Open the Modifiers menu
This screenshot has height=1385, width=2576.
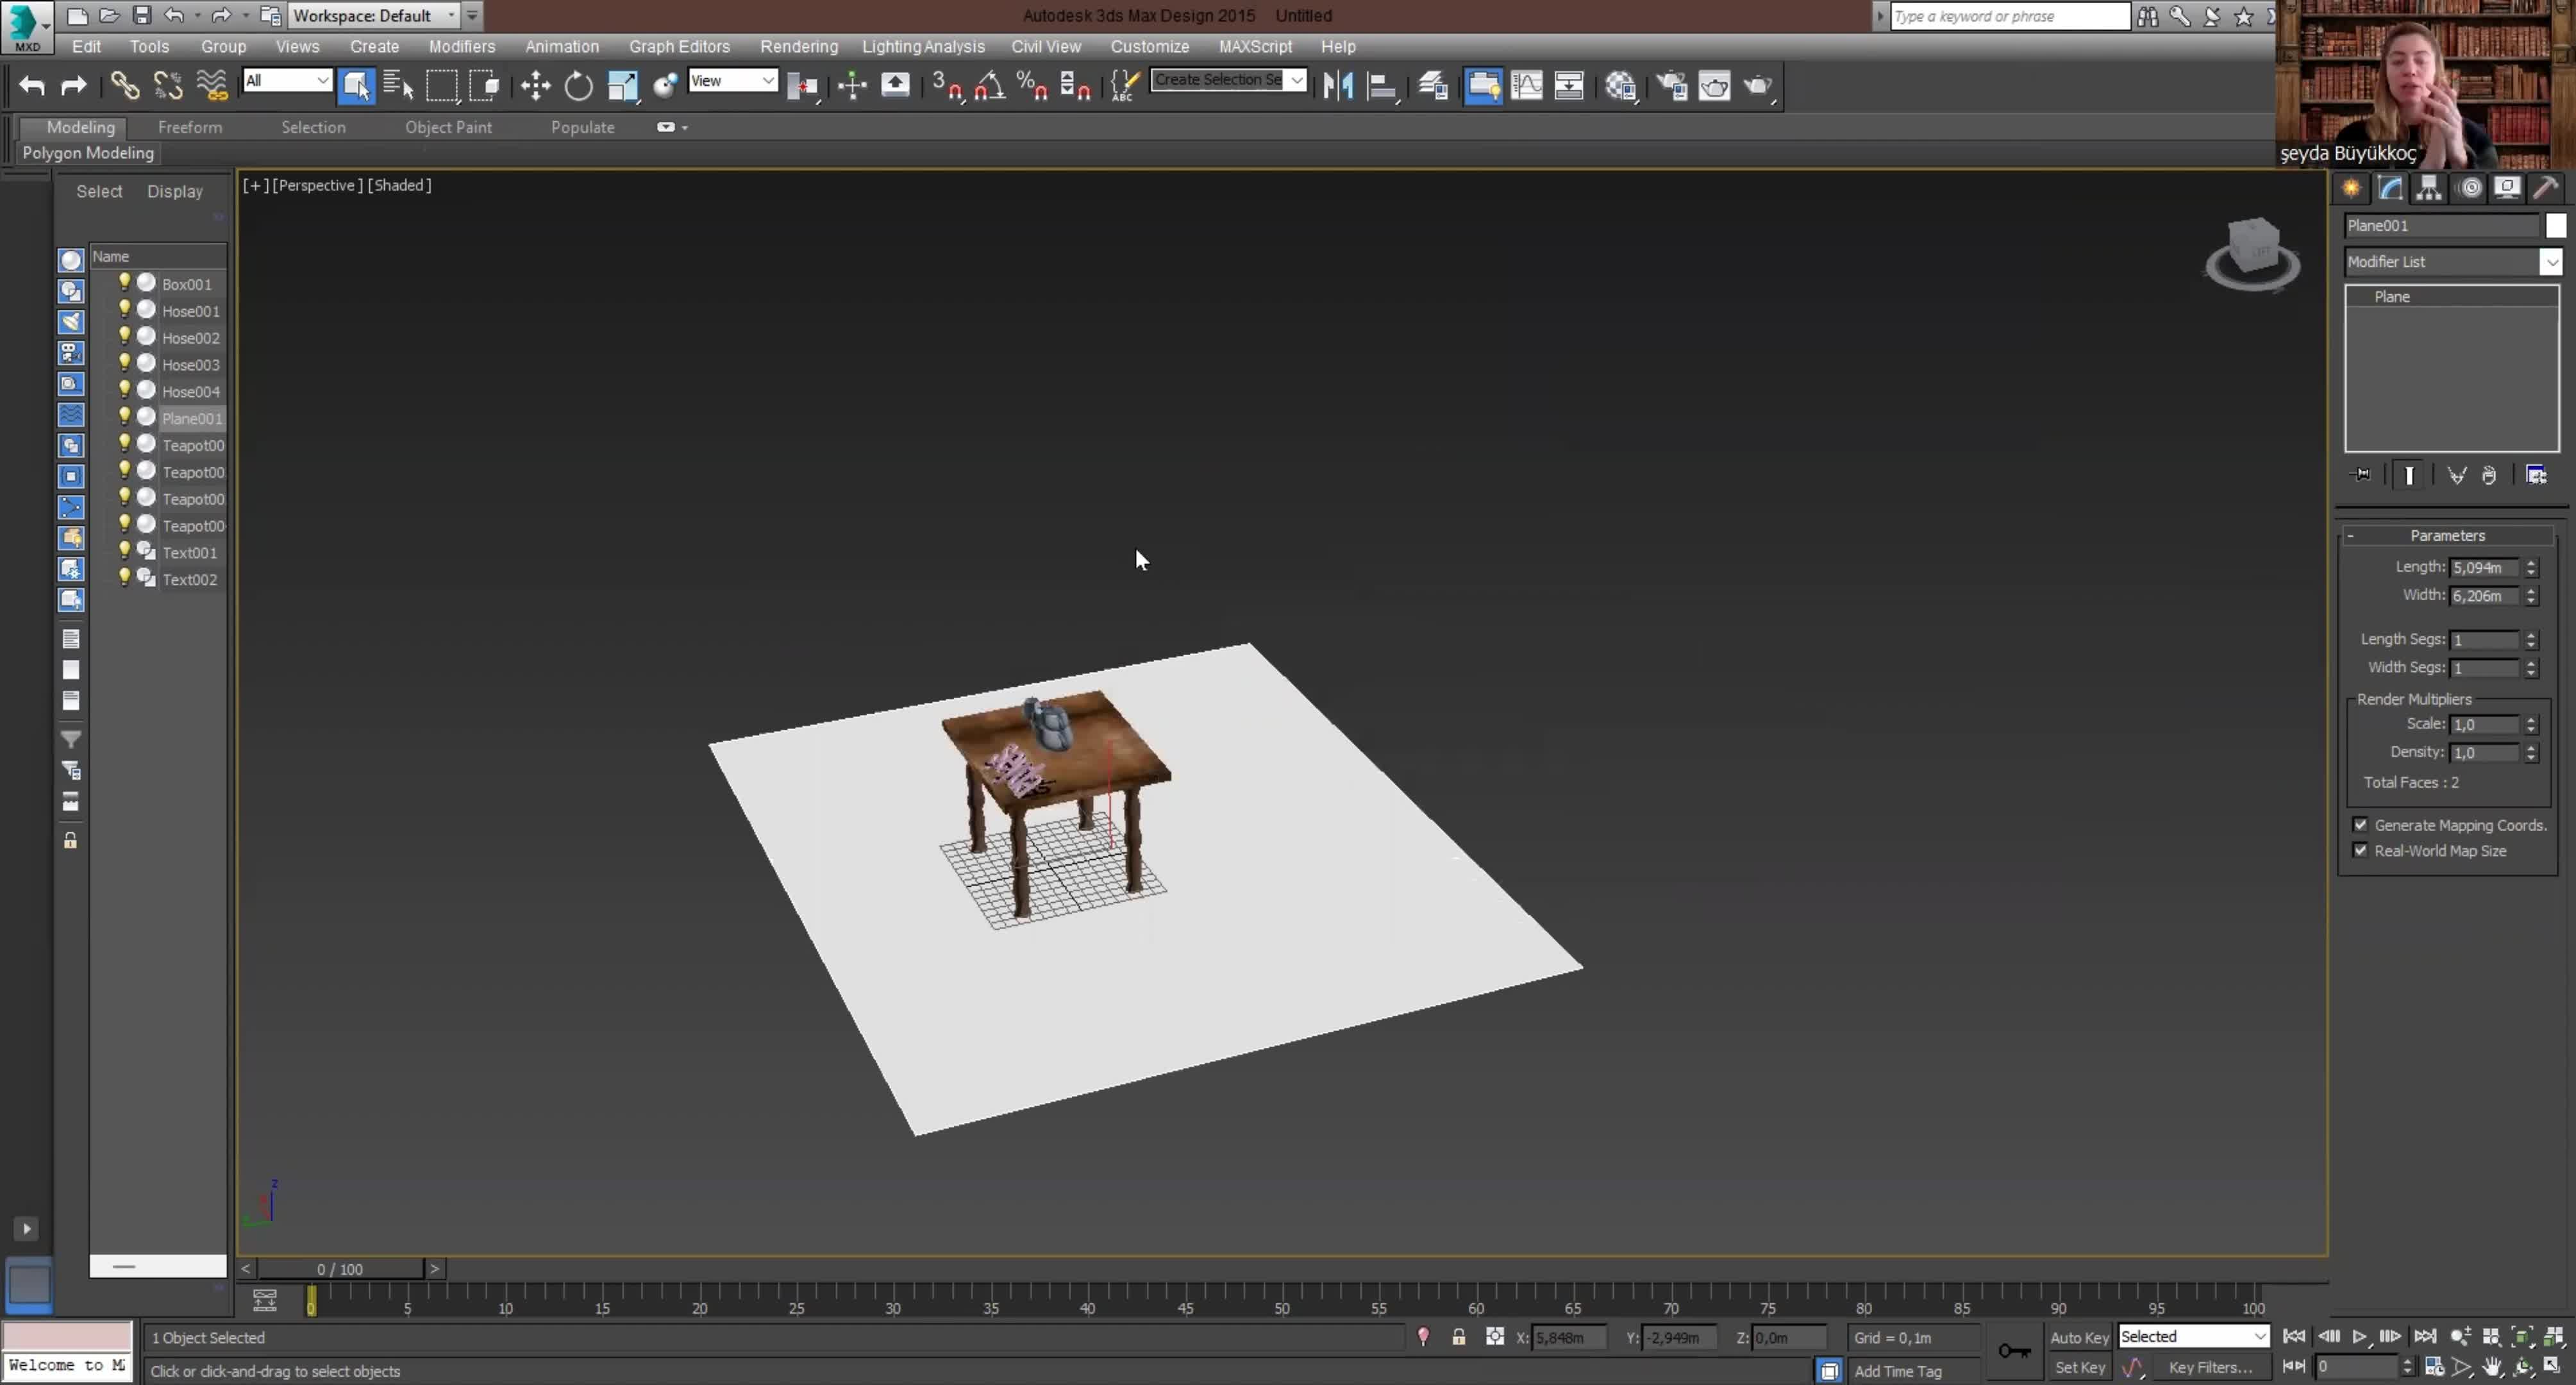coord(461,47)
